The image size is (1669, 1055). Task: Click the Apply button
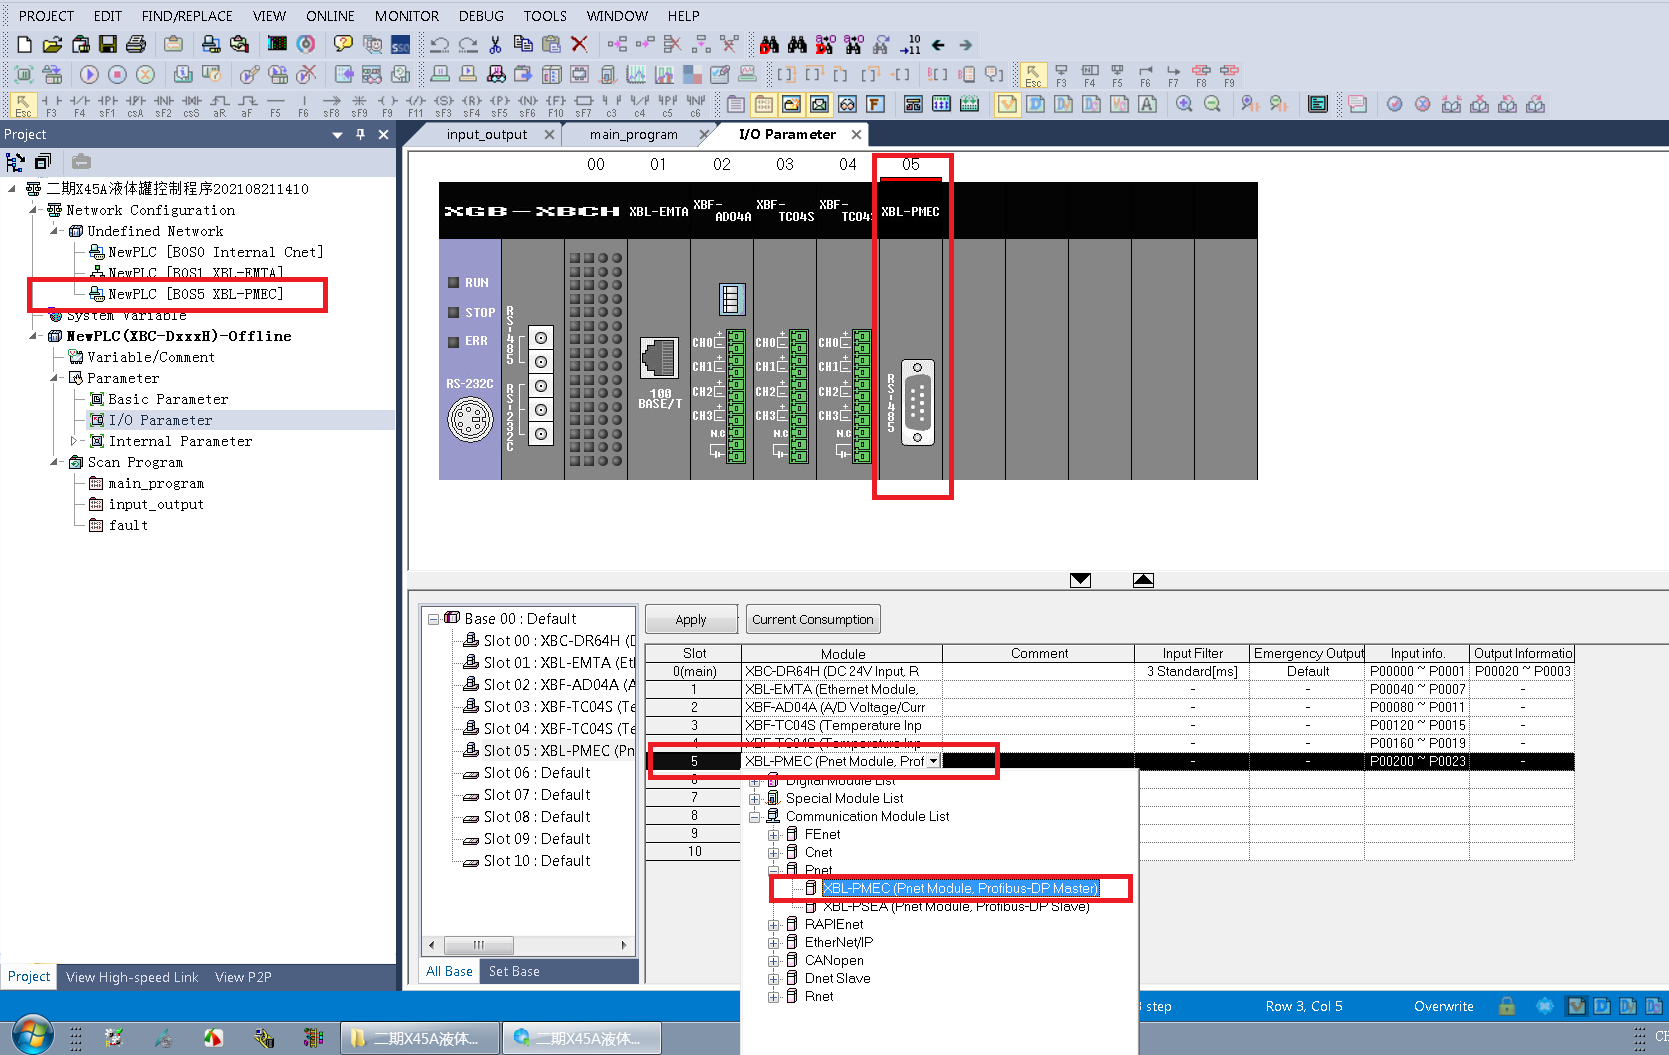click(690, 620)
